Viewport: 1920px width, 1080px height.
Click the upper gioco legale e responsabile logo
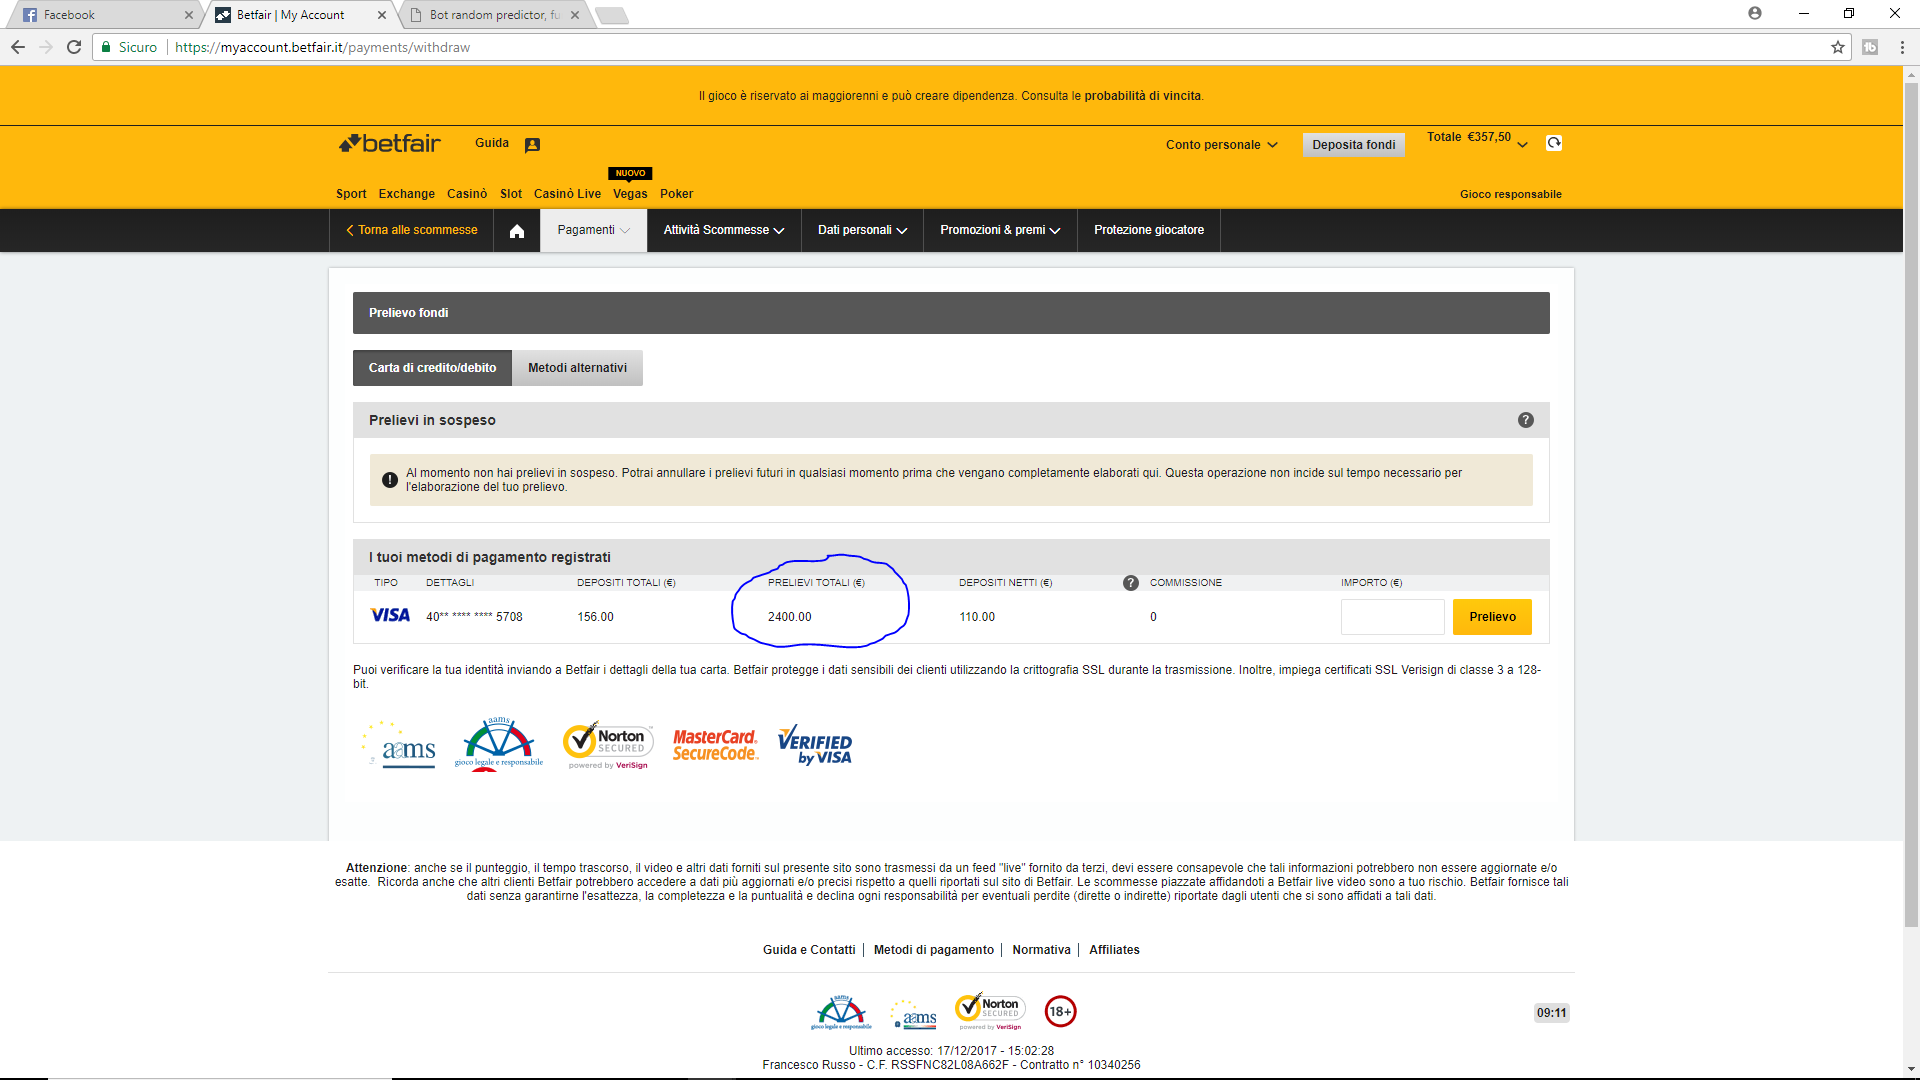499,745
